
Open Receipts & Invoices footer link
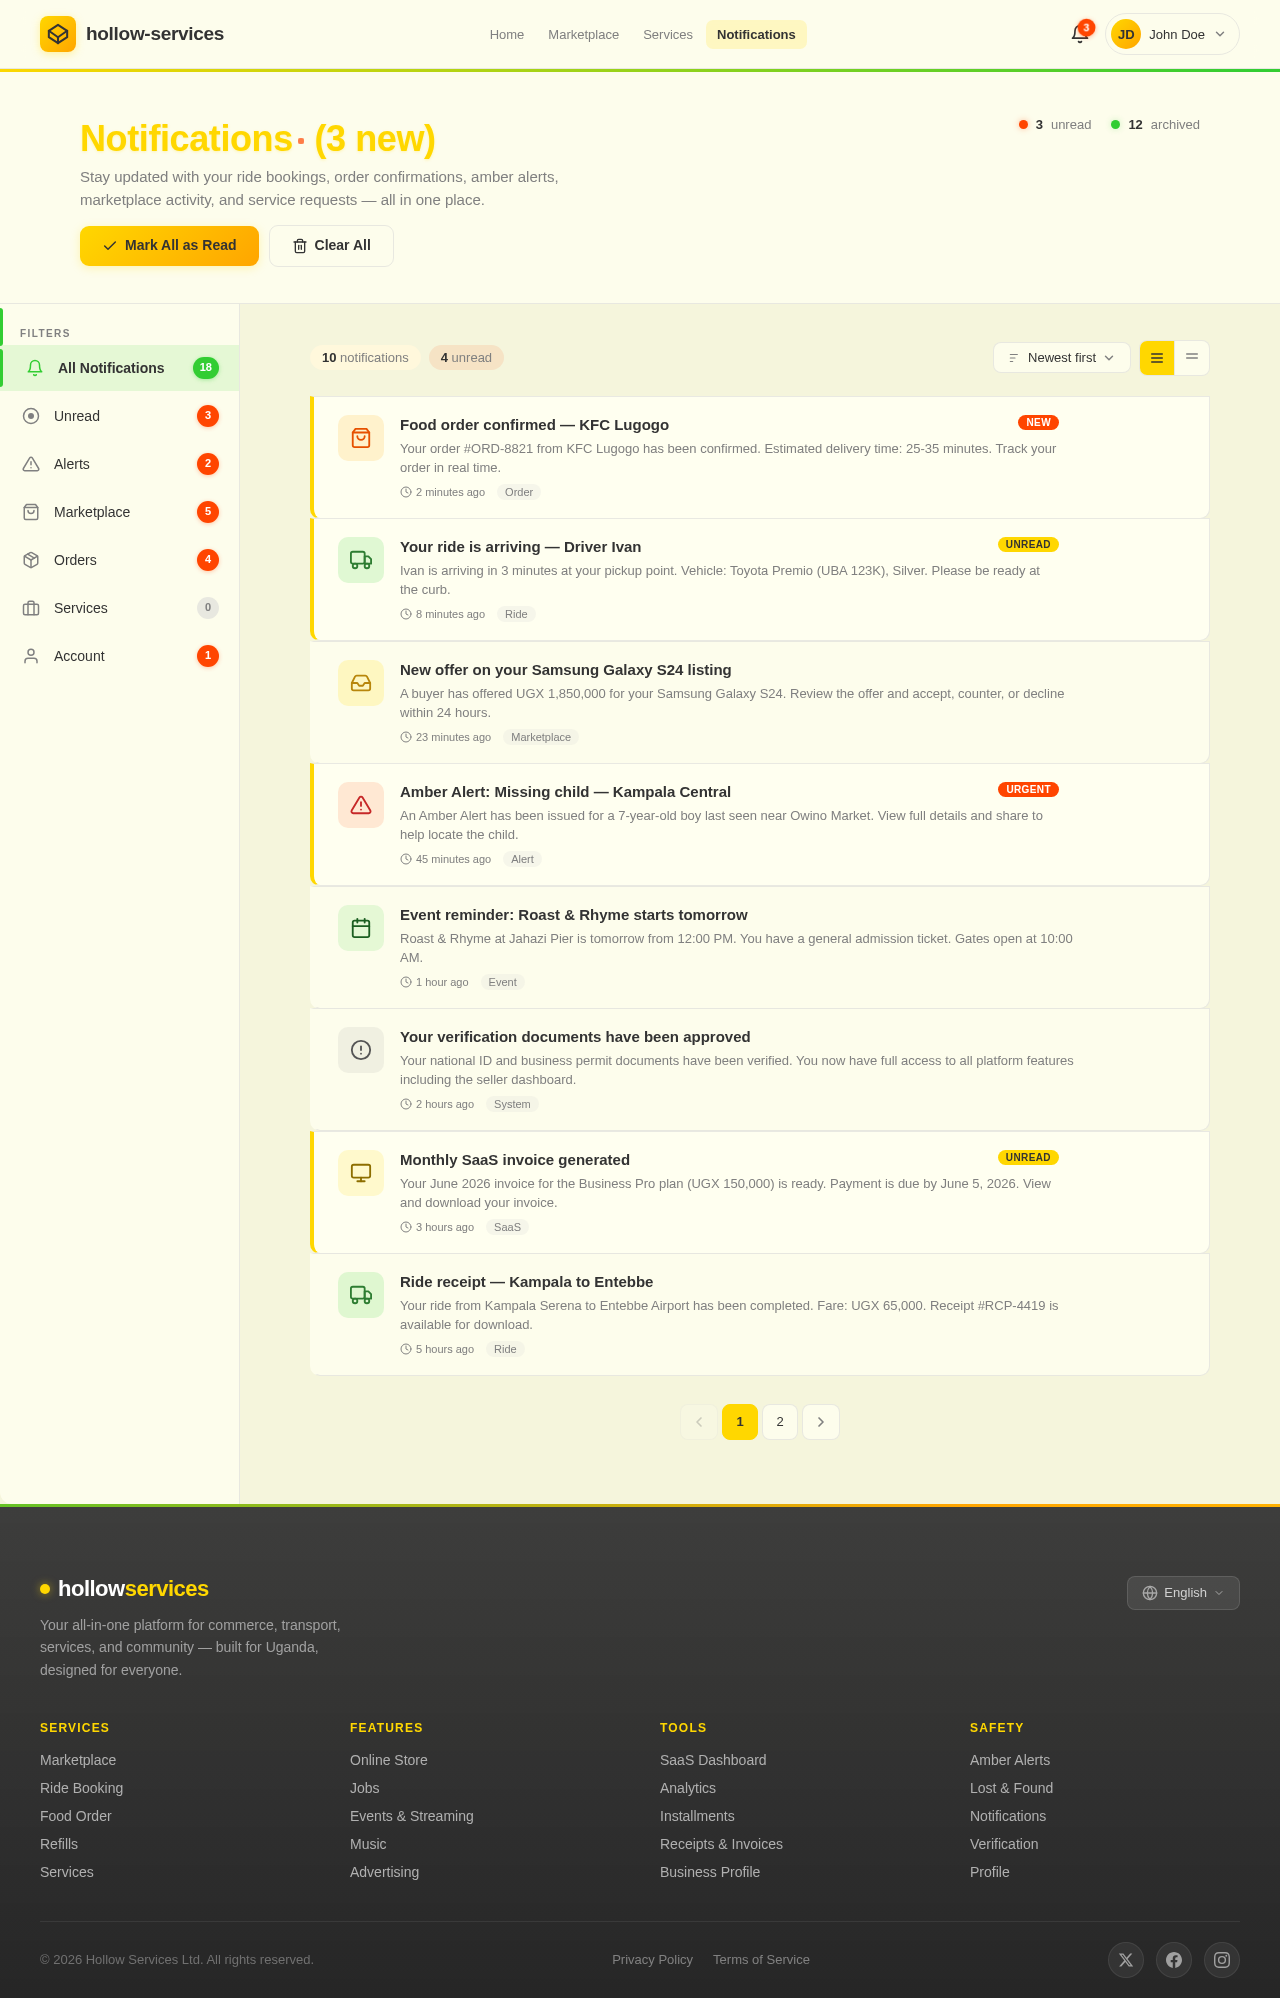point(721,1844)
